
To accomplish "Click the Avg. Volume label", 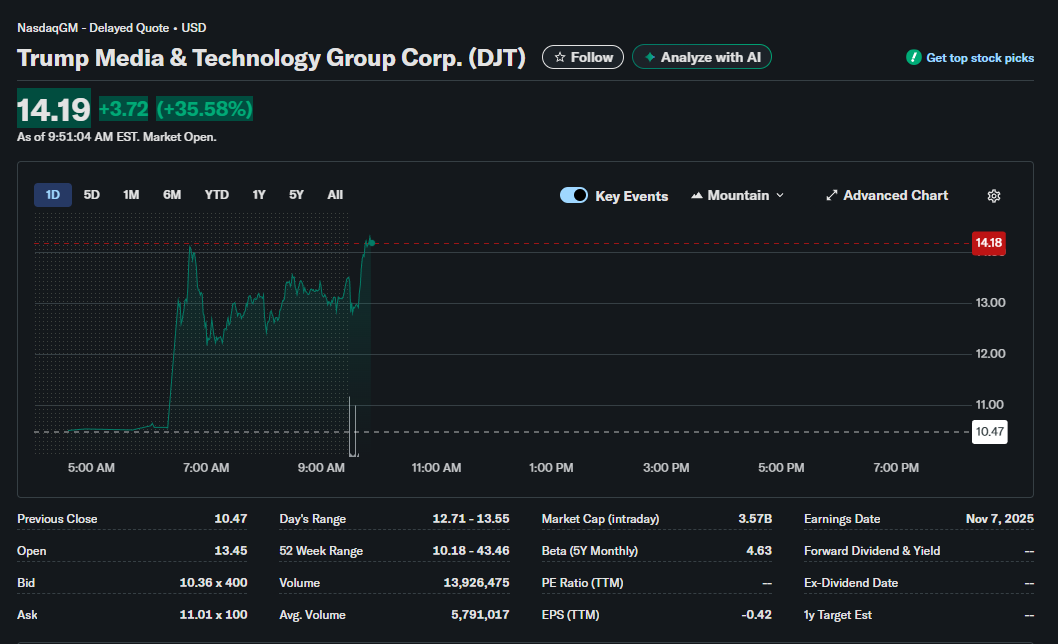I will (312, 615).
